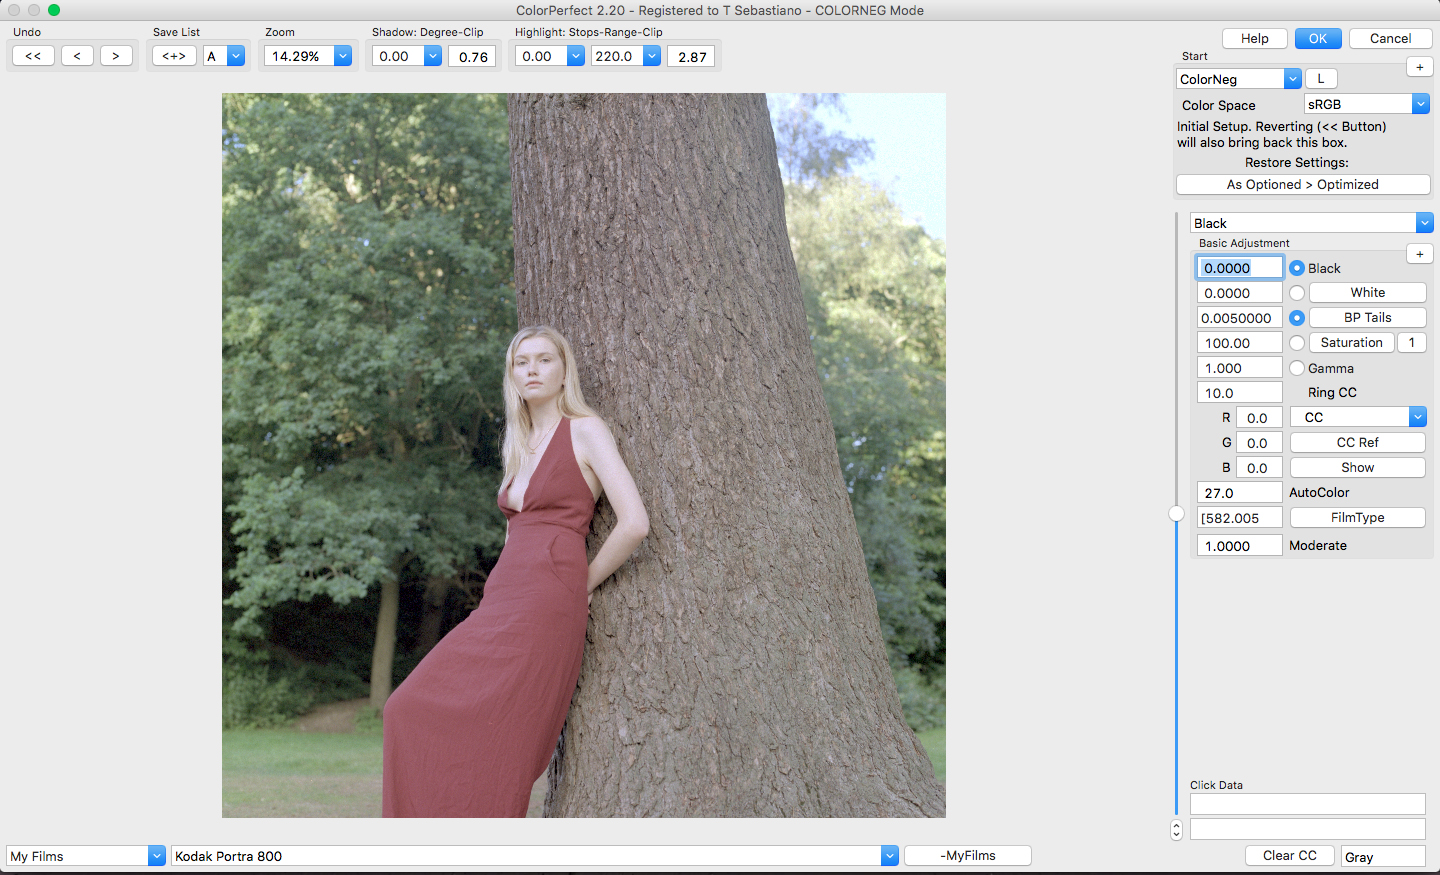Click the Gray field
This screenshot has height=875, width=1440.
click(x=1383, y=857)
